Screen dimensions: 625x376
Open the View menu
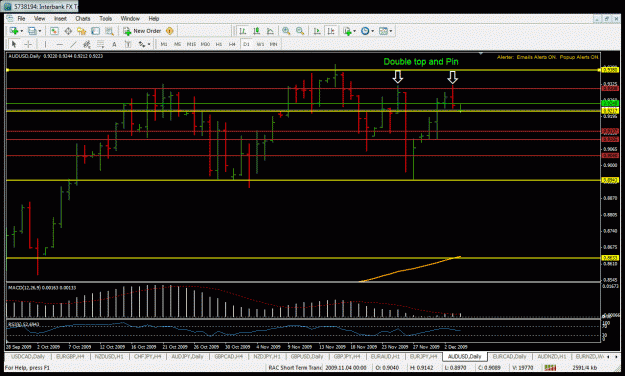(x=39, y=18)
